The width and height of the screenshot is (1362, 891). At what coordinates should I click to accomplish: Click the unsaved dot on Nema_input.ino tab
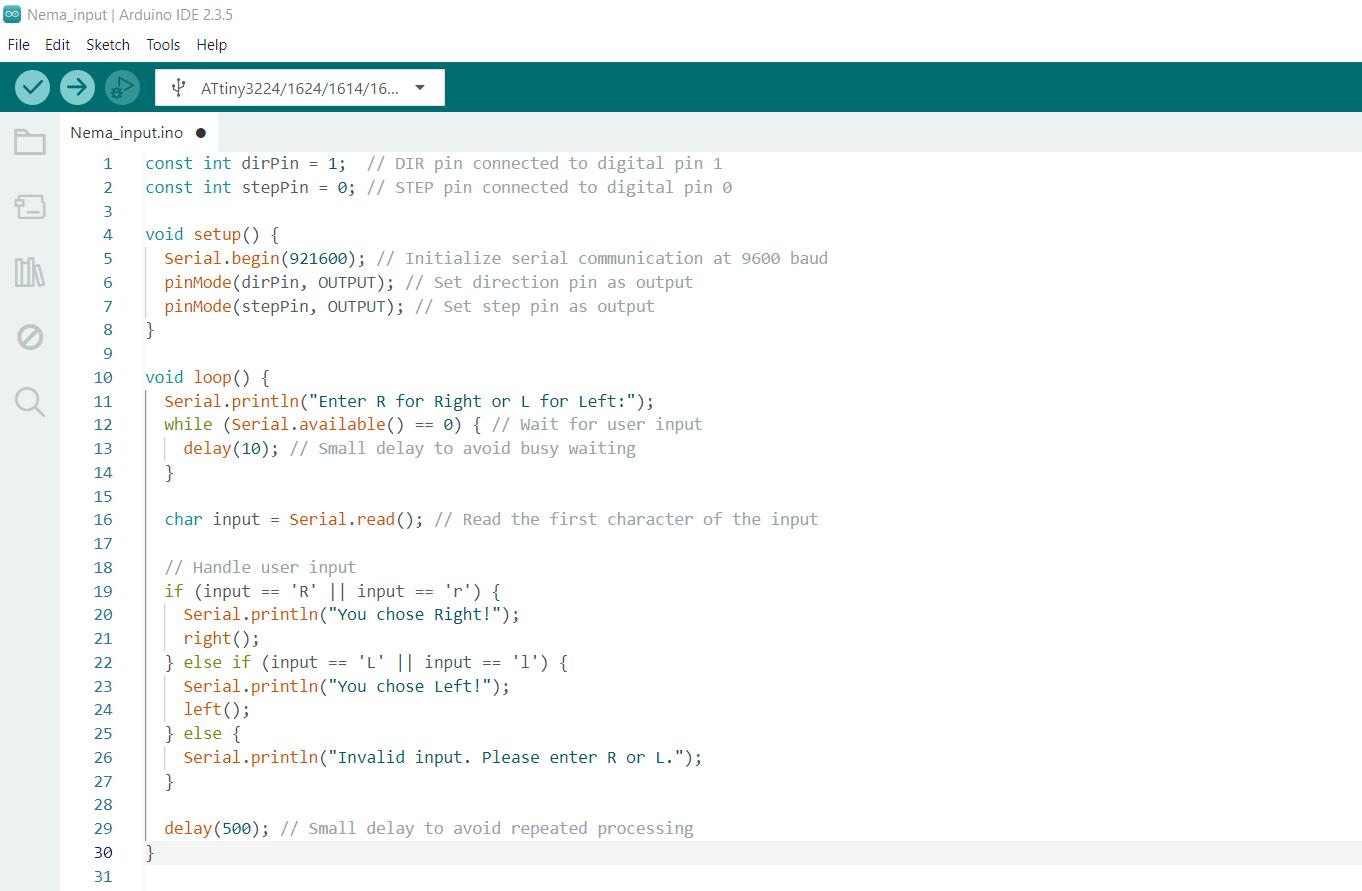pyautogui.click(x=201, y=133)
